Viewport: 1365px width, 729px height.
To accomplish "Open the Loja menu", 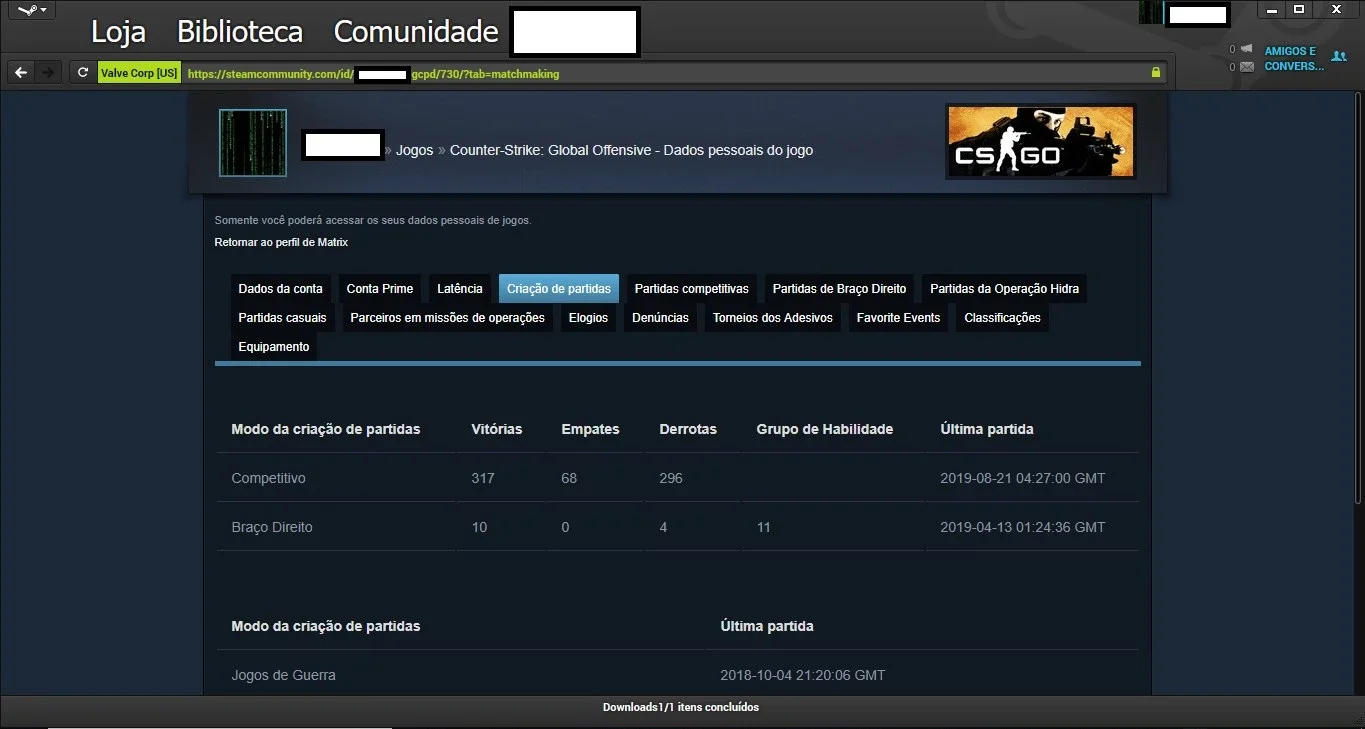I will click(x=118, y=31).
